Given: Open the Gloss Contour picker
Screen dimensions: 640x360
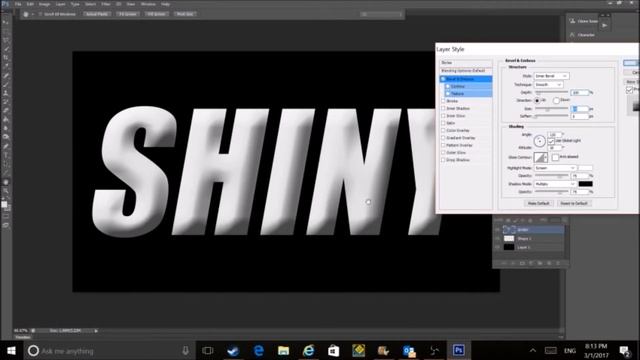Looking at the screenshot, I should point(540,157).
